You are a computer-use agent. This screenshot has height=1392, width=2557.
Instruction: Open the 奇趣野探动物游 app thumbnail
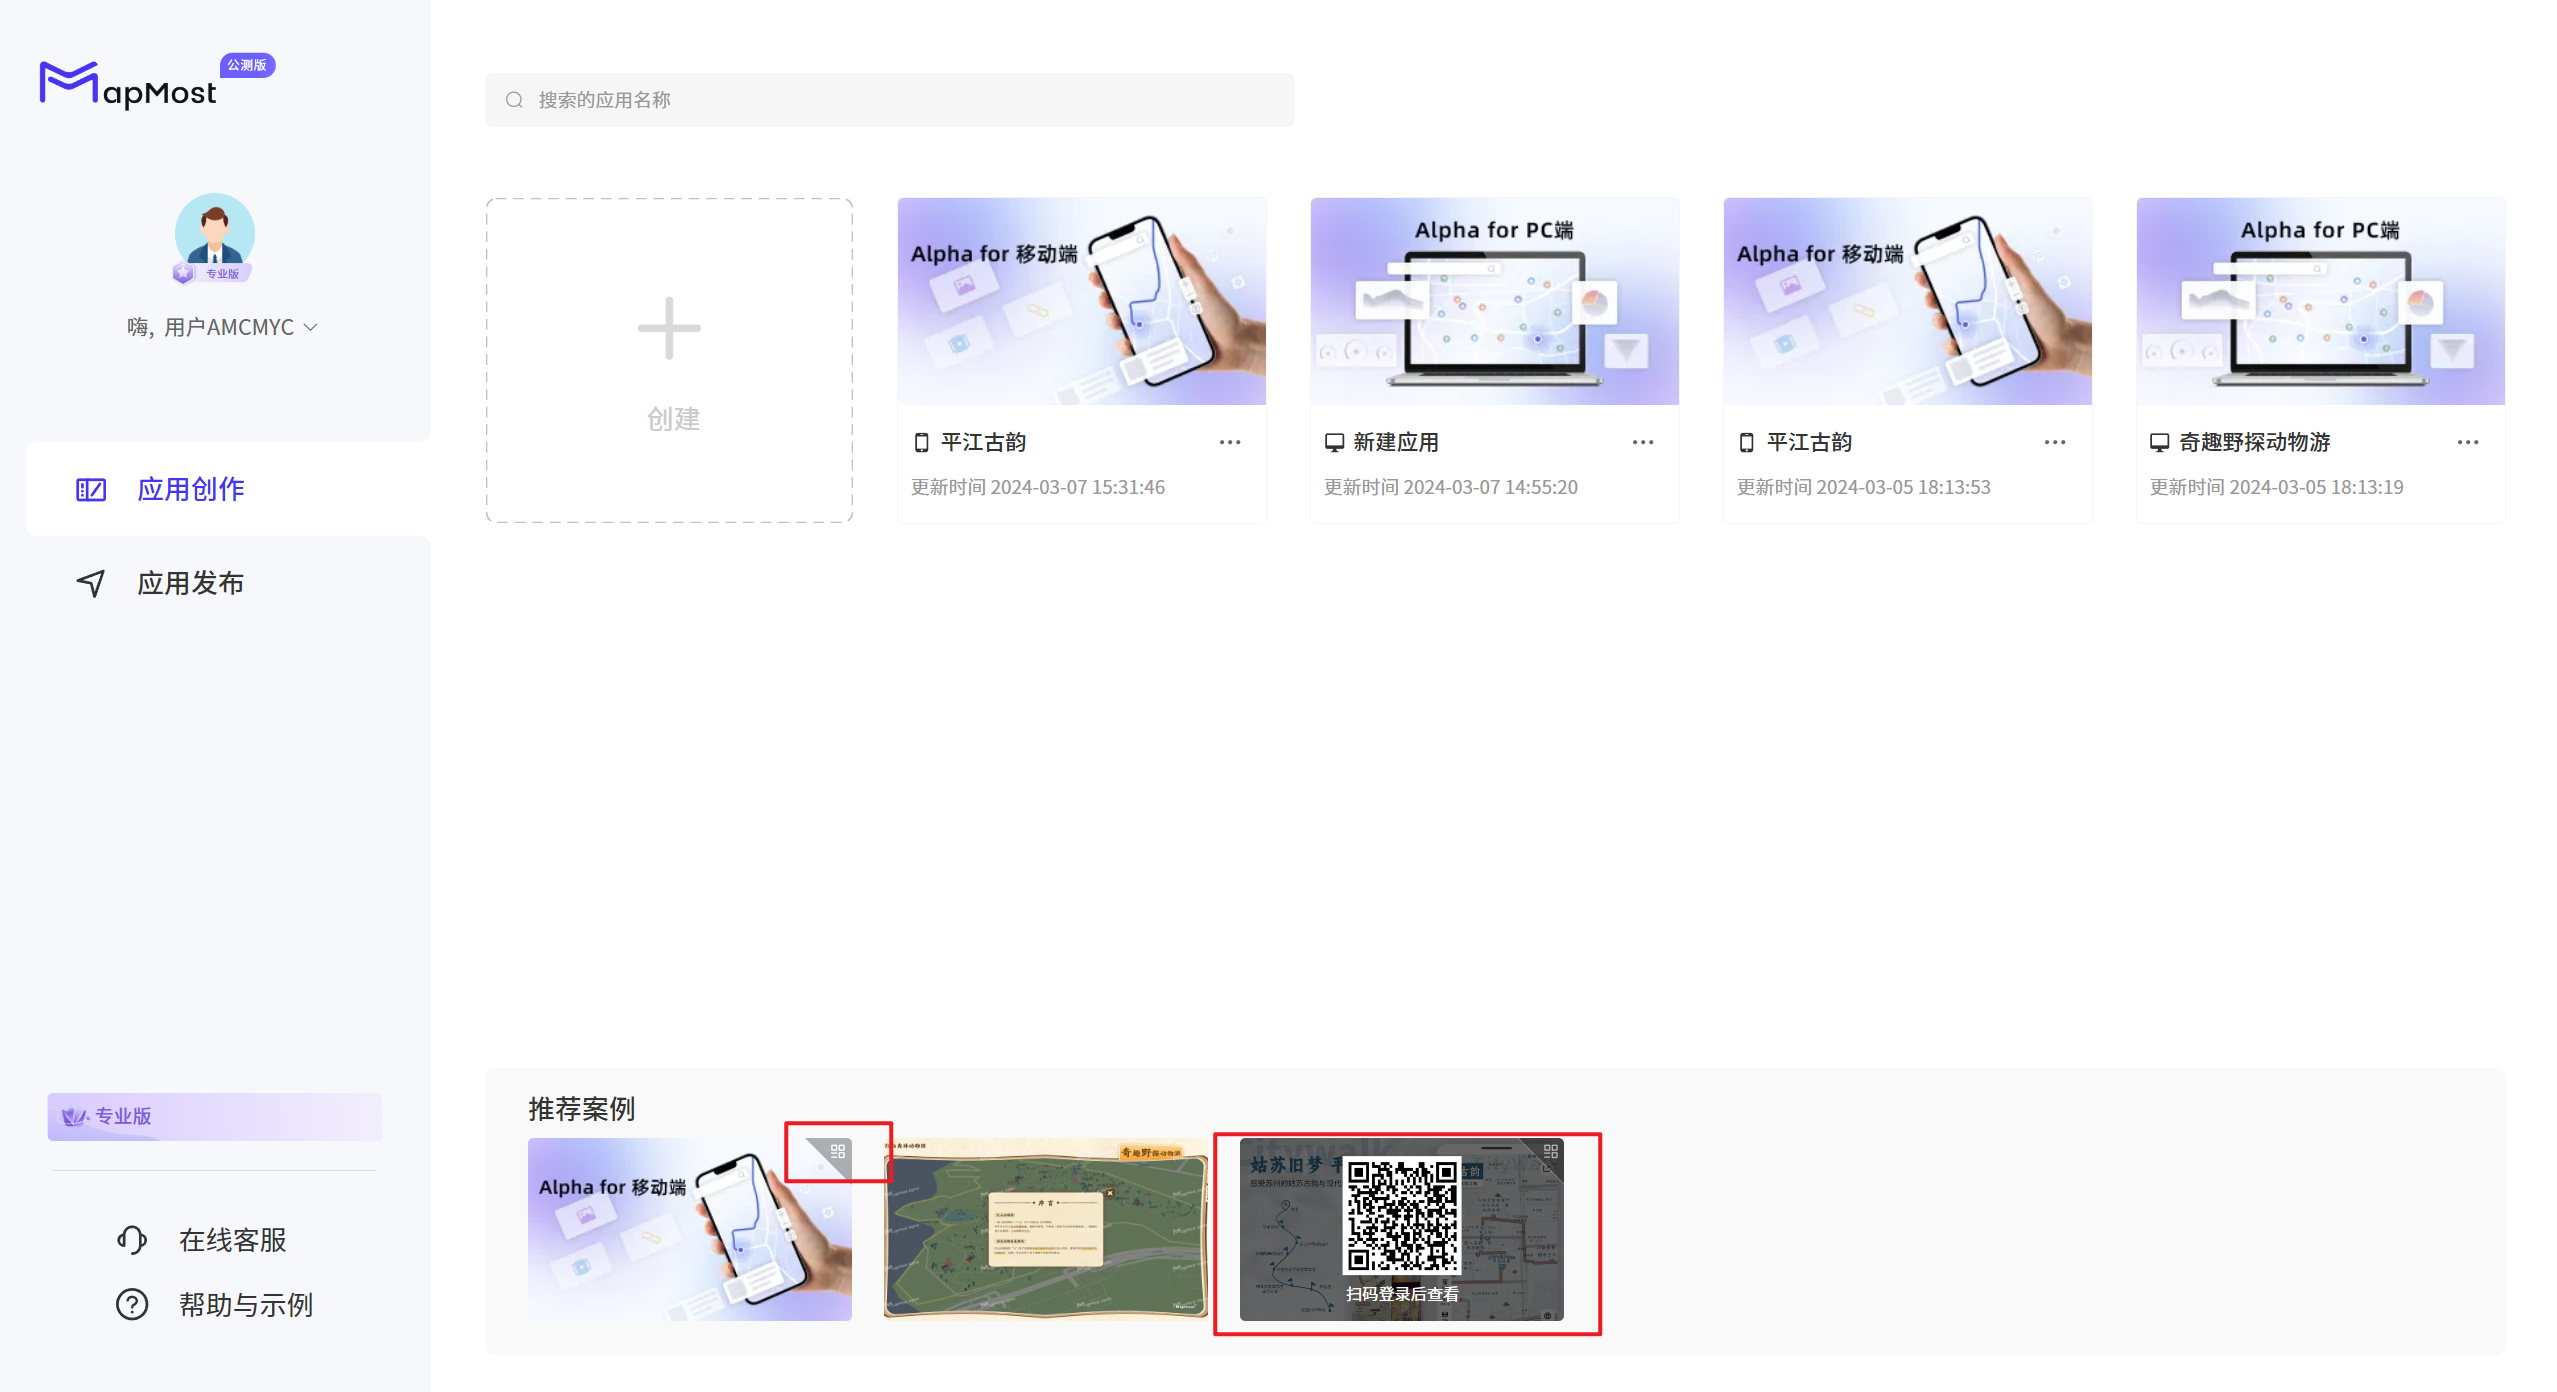pyautogui.click(x=2320, y=301)
